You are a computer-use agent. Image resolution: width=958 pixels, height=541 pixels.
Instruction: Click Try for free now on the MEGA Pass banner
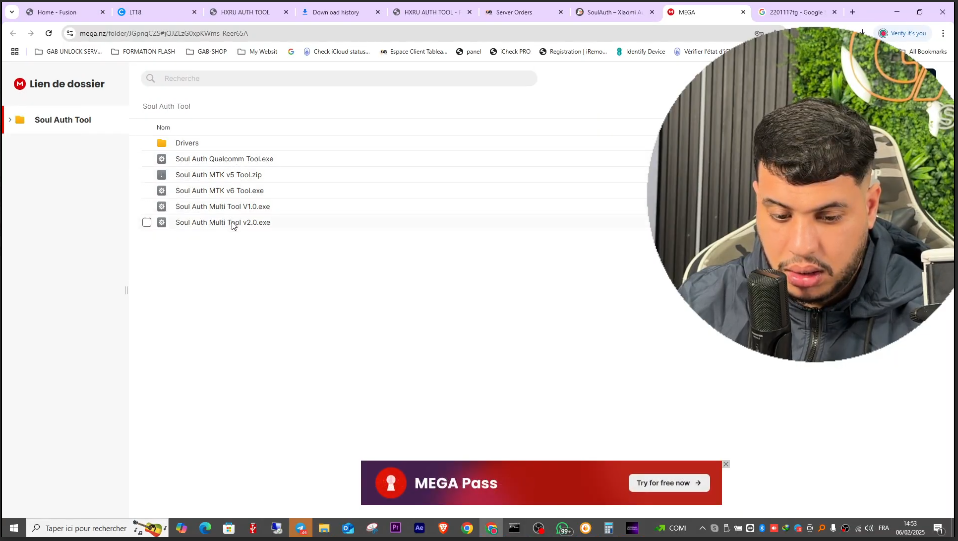coord(669,483)
